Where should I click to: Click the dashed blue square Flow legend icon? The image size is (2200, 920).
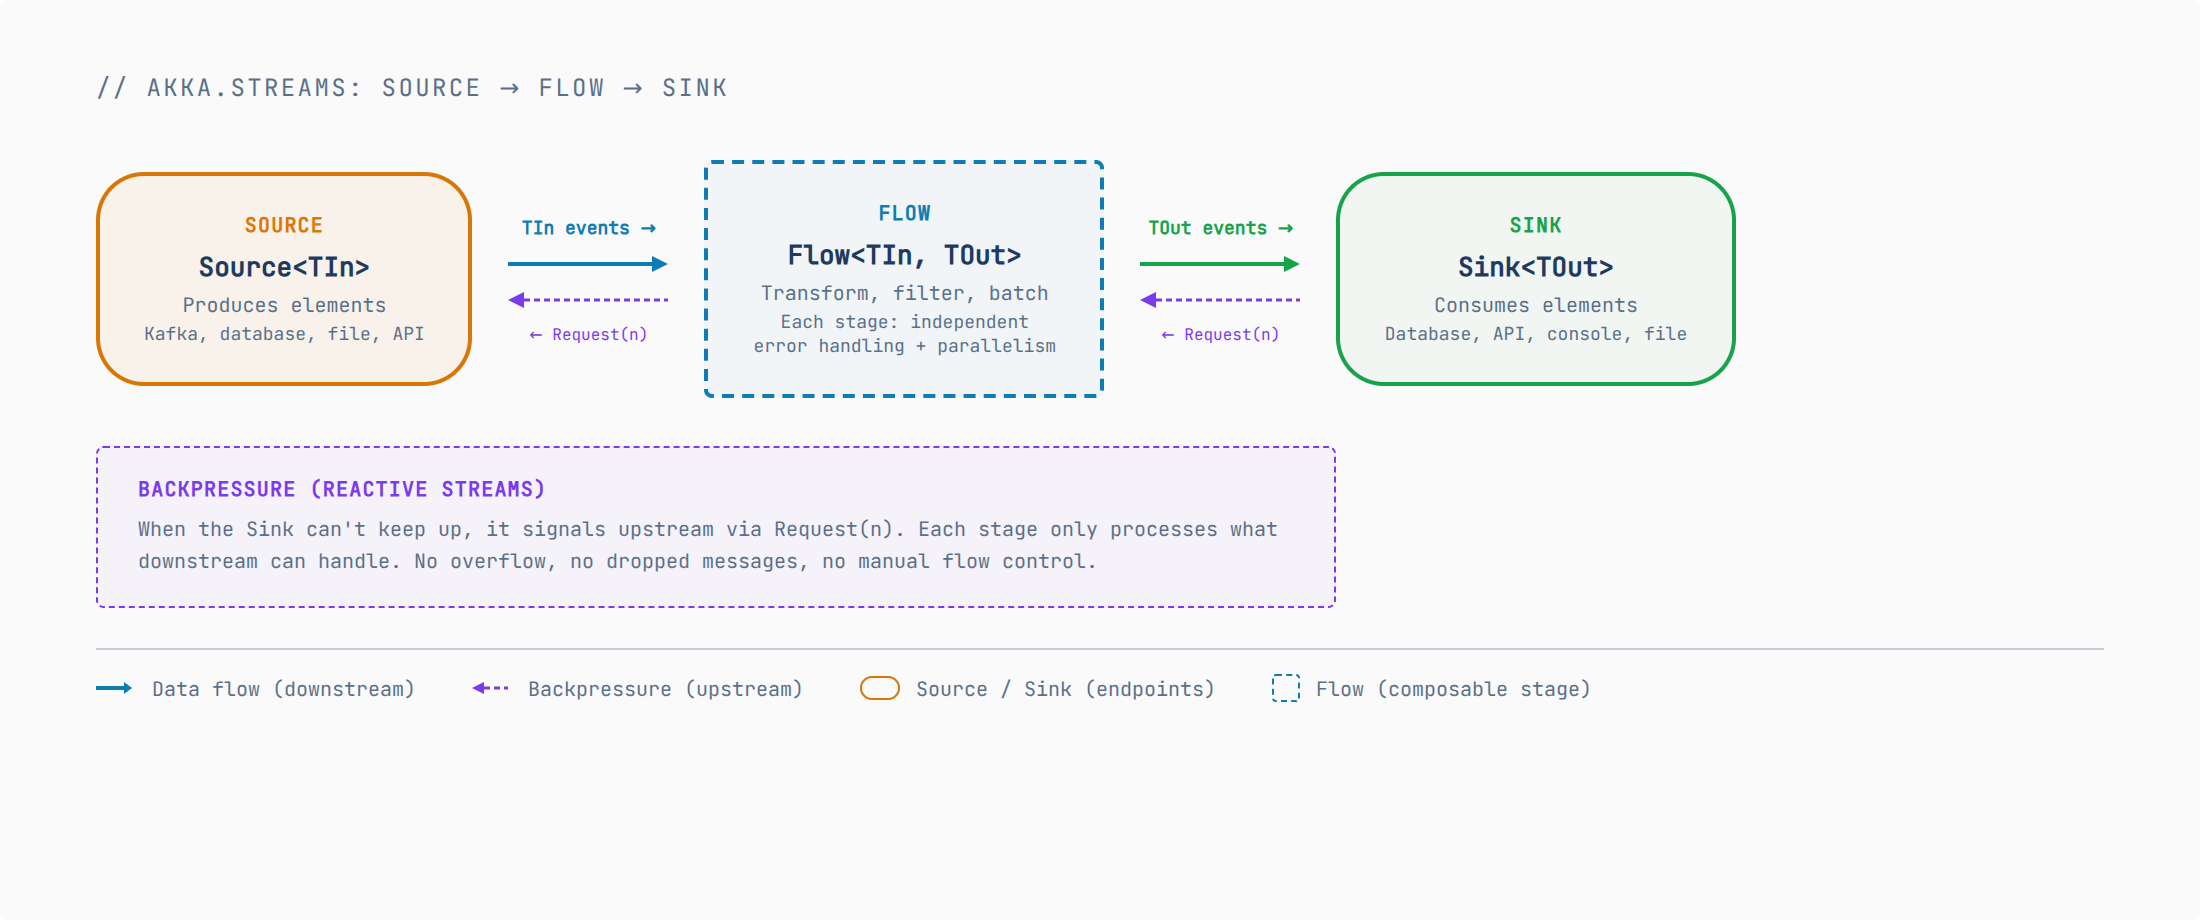[1286, 688]
